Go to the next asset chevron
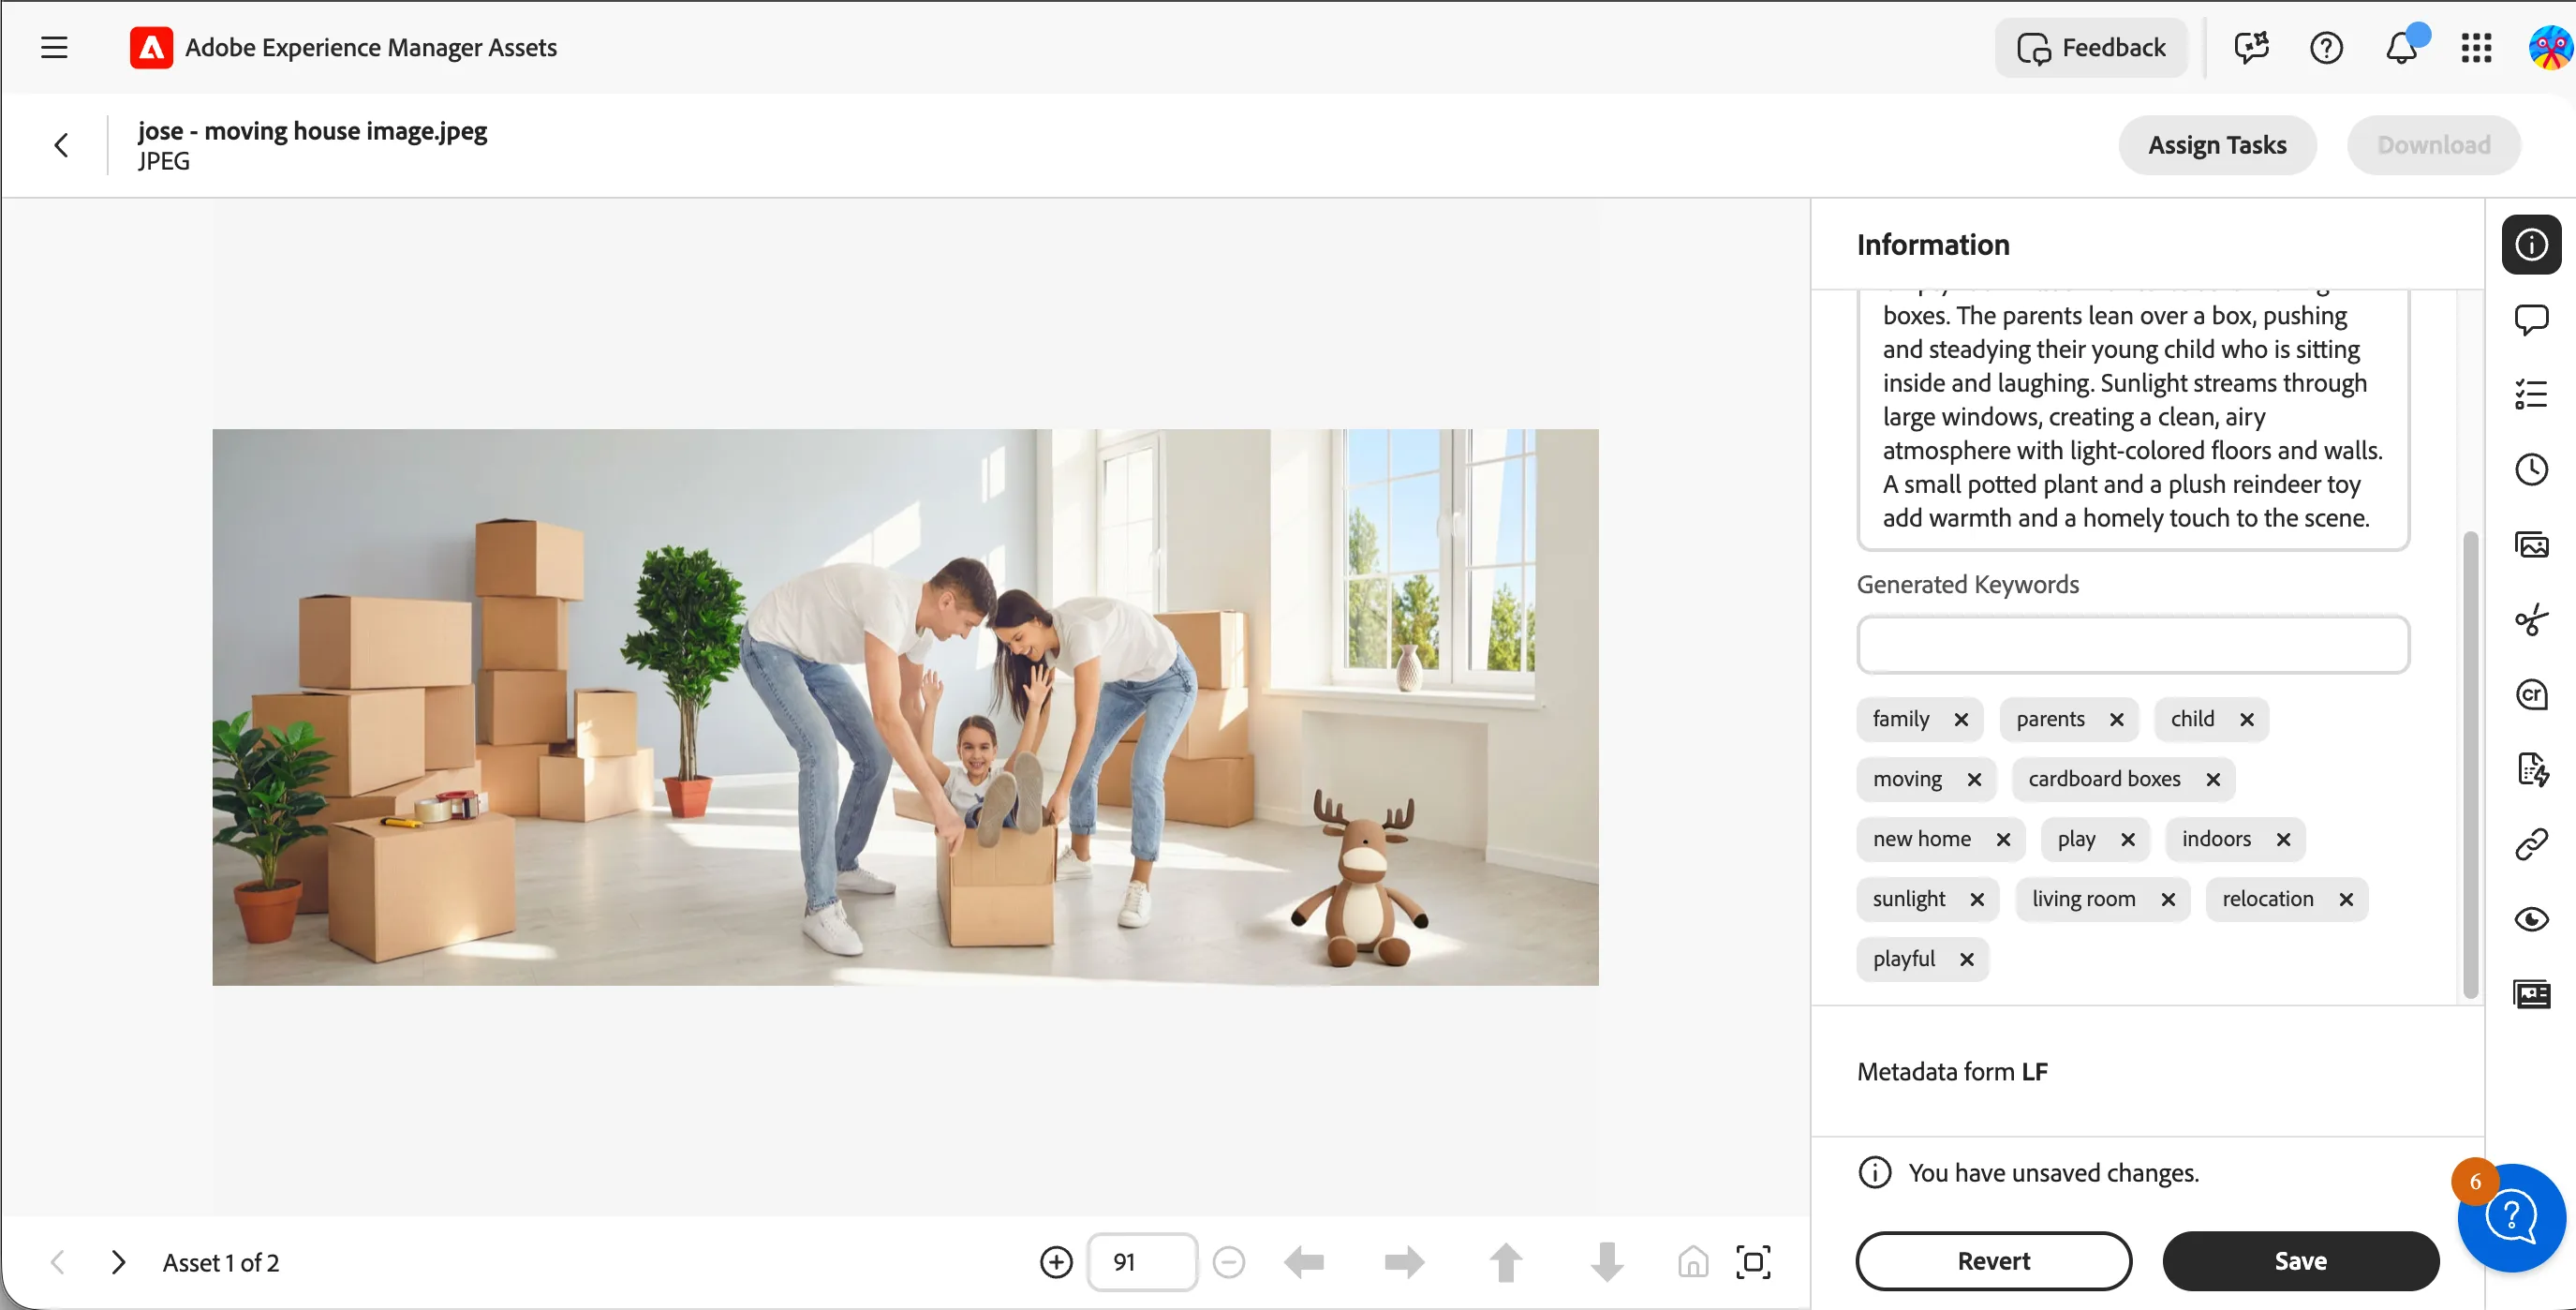2576x1310 pixels. click(x=118, y=1262)
